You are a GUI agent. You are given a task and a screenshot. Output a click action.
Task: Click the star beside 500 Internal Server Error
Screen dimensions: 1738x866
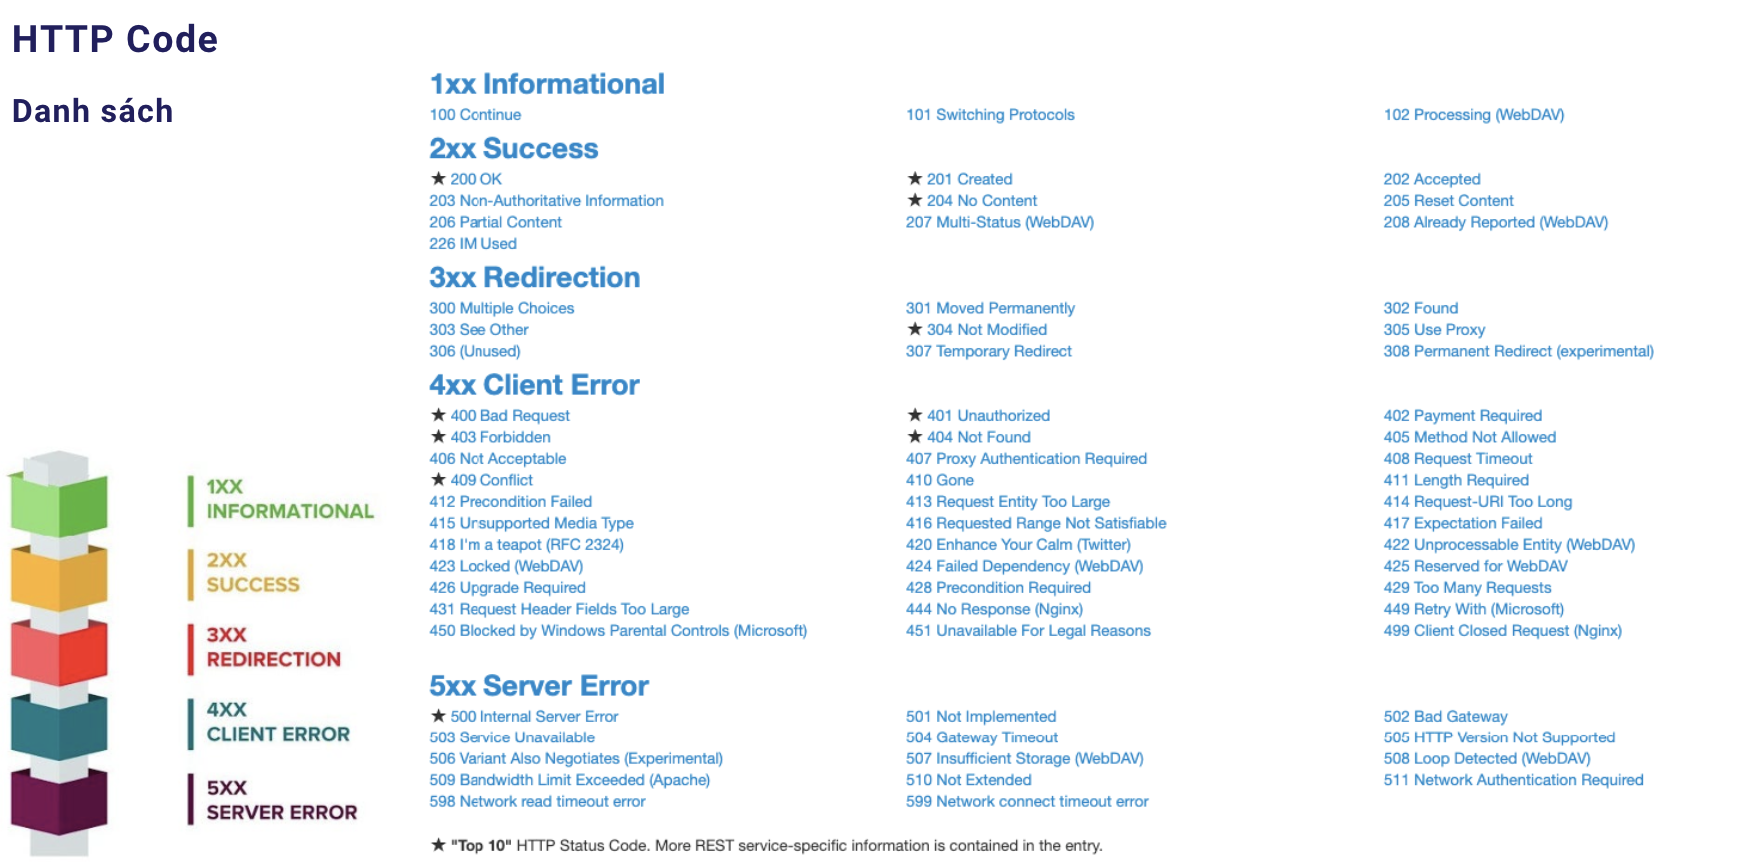[x=438, y=716]
